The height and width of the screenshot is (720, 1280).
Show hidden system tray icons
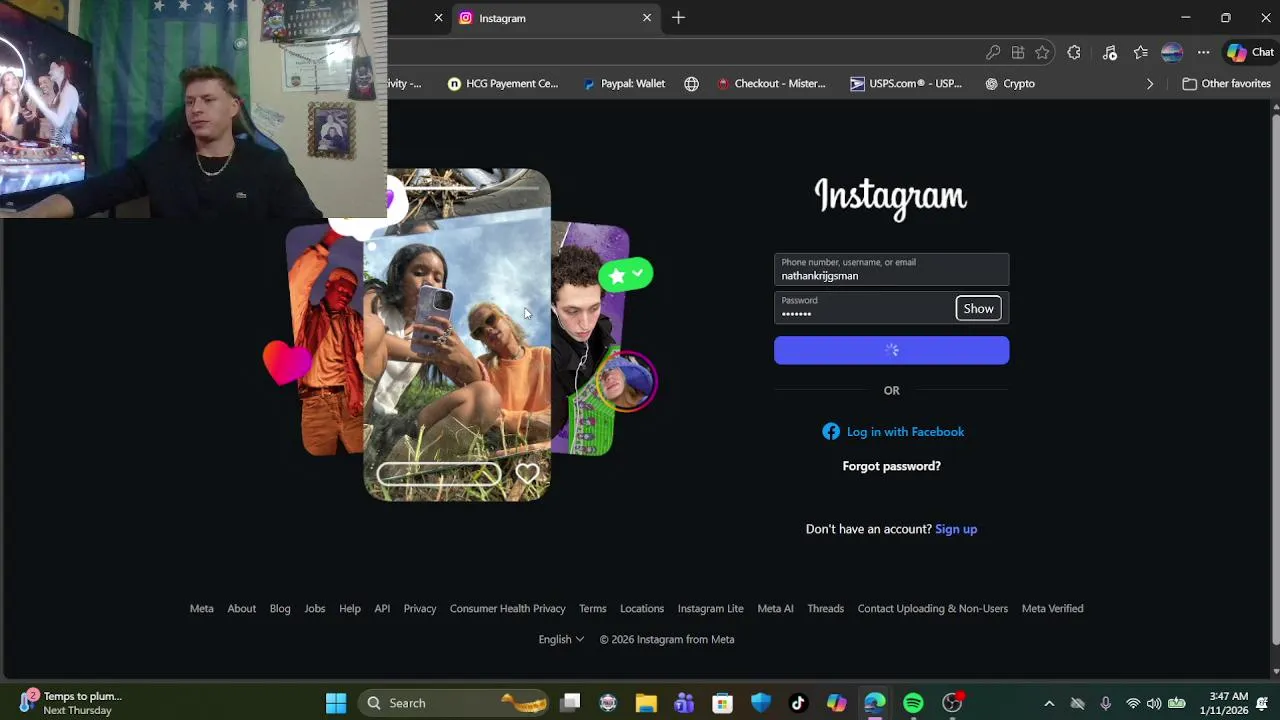pos(1049,703)
